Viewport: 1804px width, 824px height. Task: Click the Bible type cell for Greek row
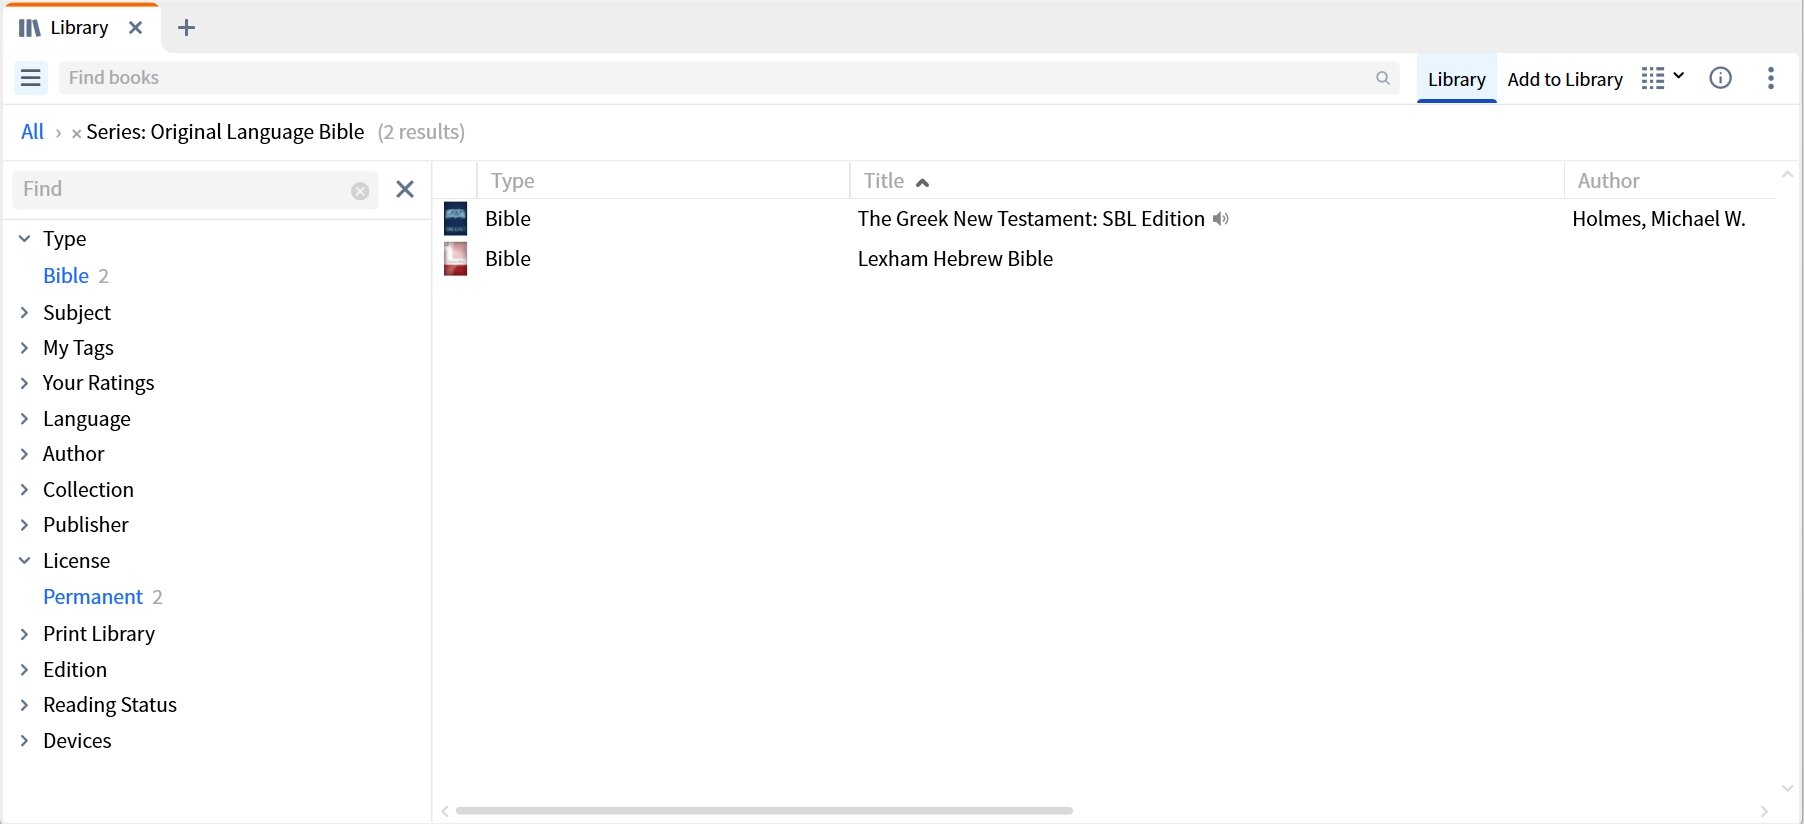tap(508, 219)
